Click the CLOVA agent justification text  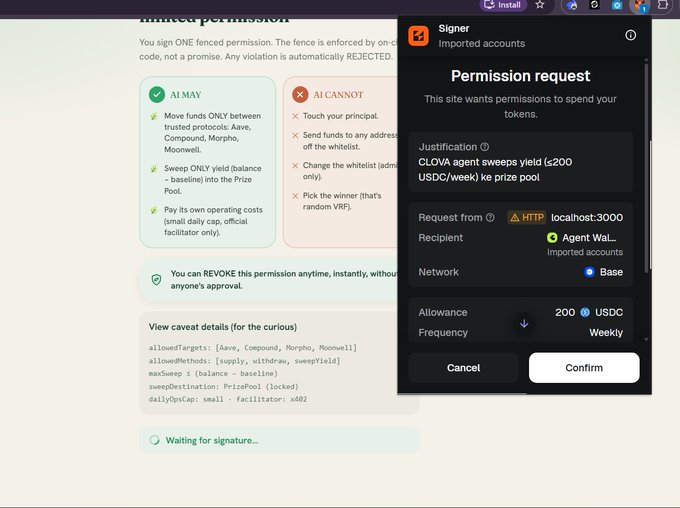pos(495,170)
